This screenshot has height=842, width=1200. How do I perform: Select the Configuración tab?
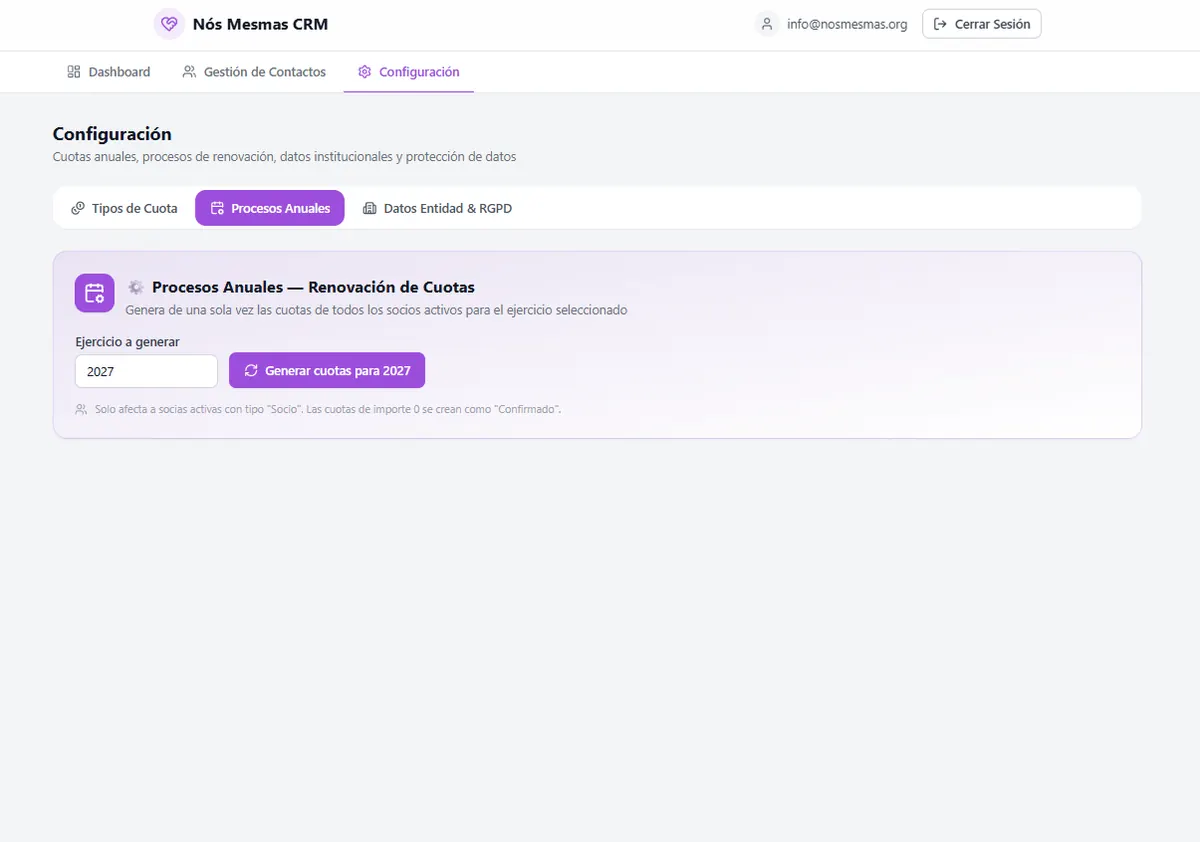coord(409,72)
